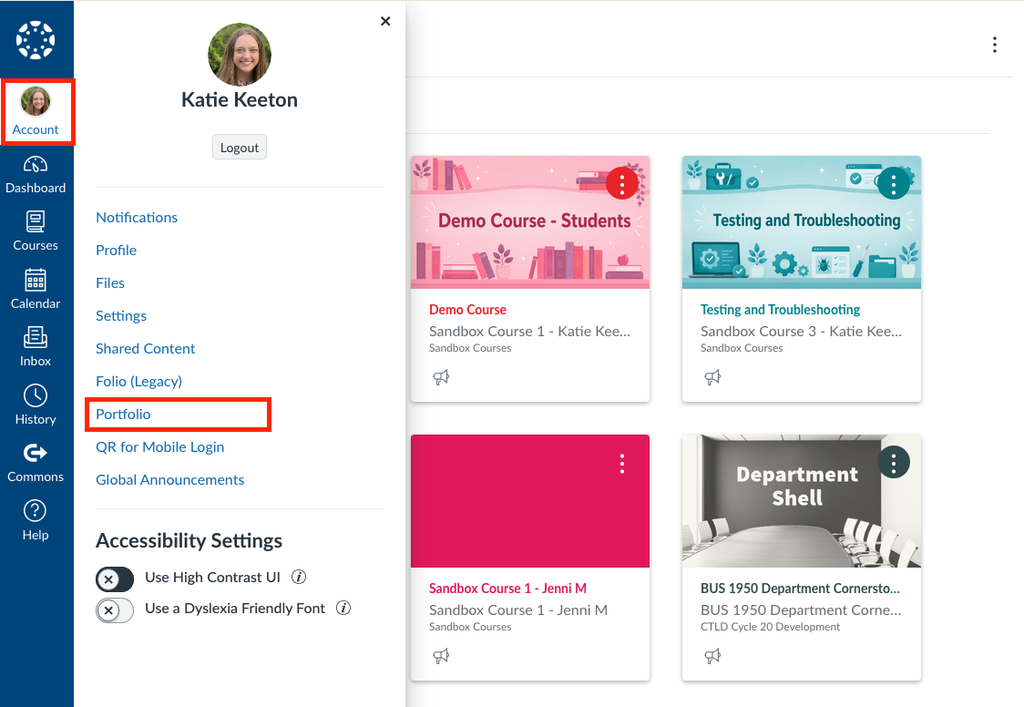
Task: Open Testing and Troubleshooting card options menu
Action: [893, 184]
